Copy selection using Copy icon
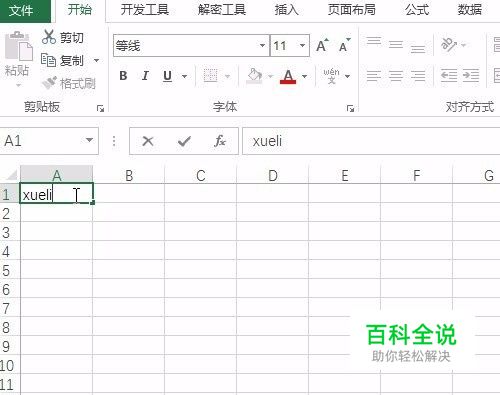Screen dimensions: 500x395 tap(48, 60)
